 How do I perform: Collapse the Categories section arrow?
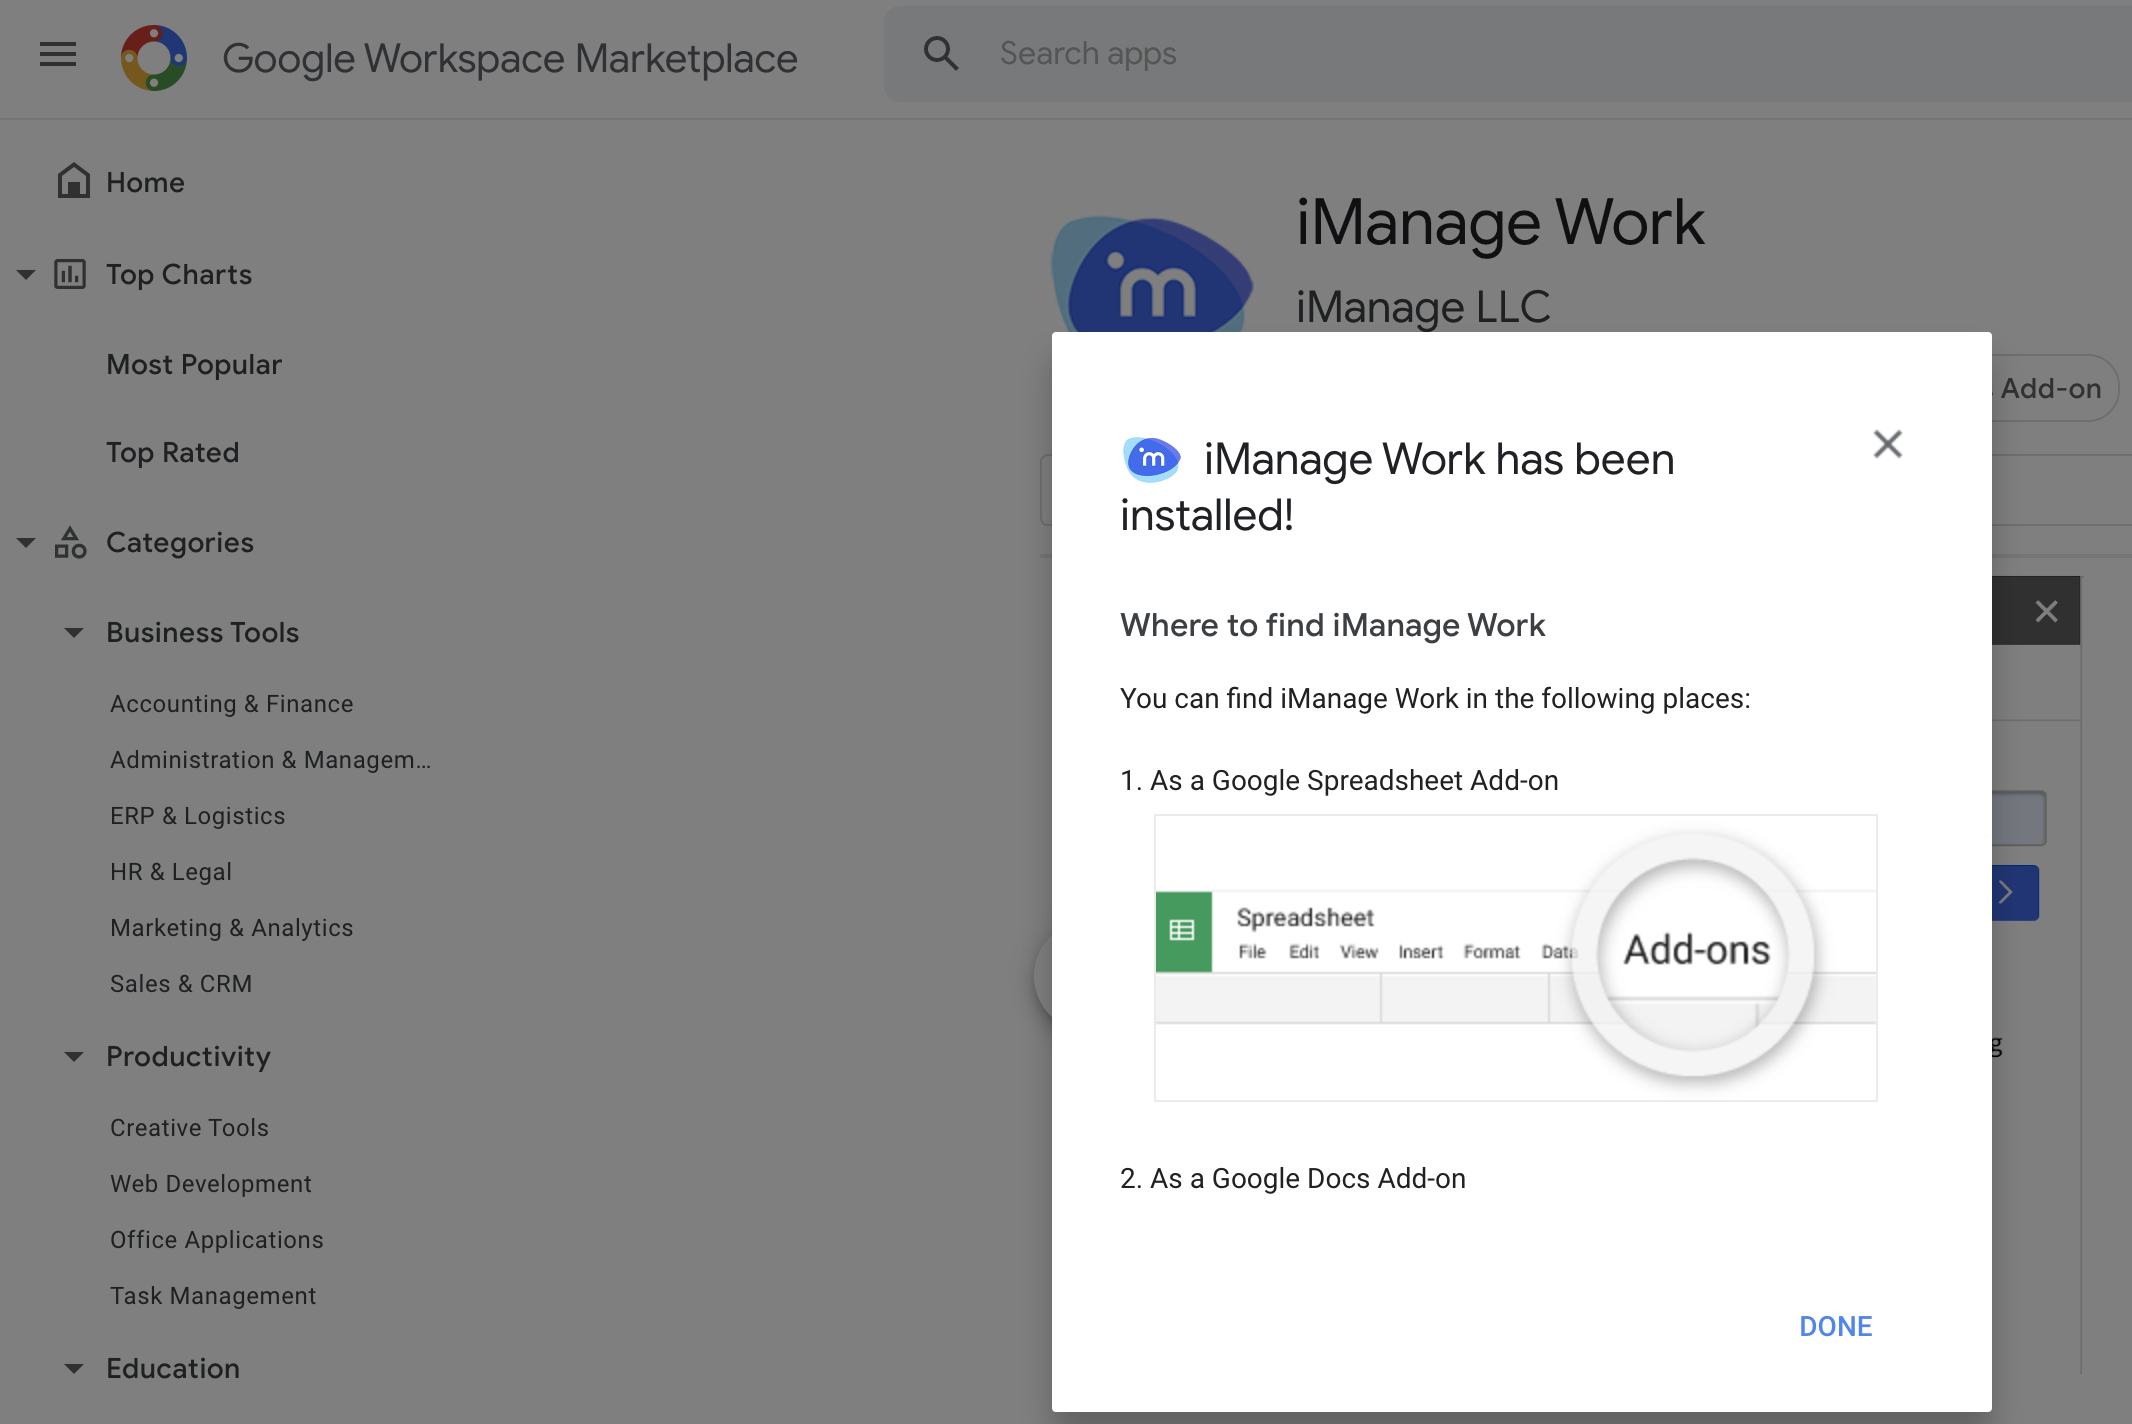26,542
